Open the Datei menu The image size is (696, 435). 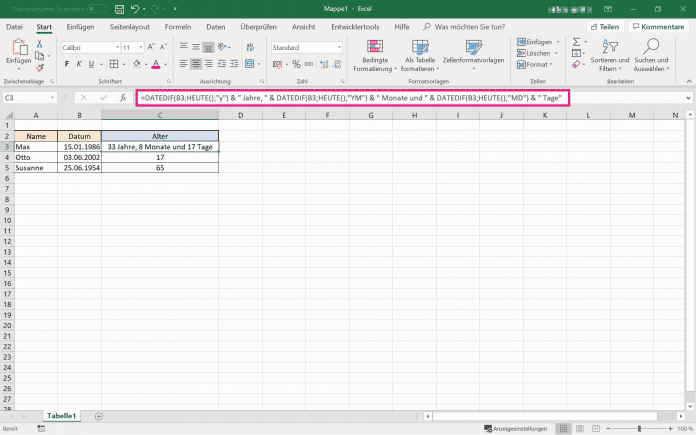click(15, 26)
